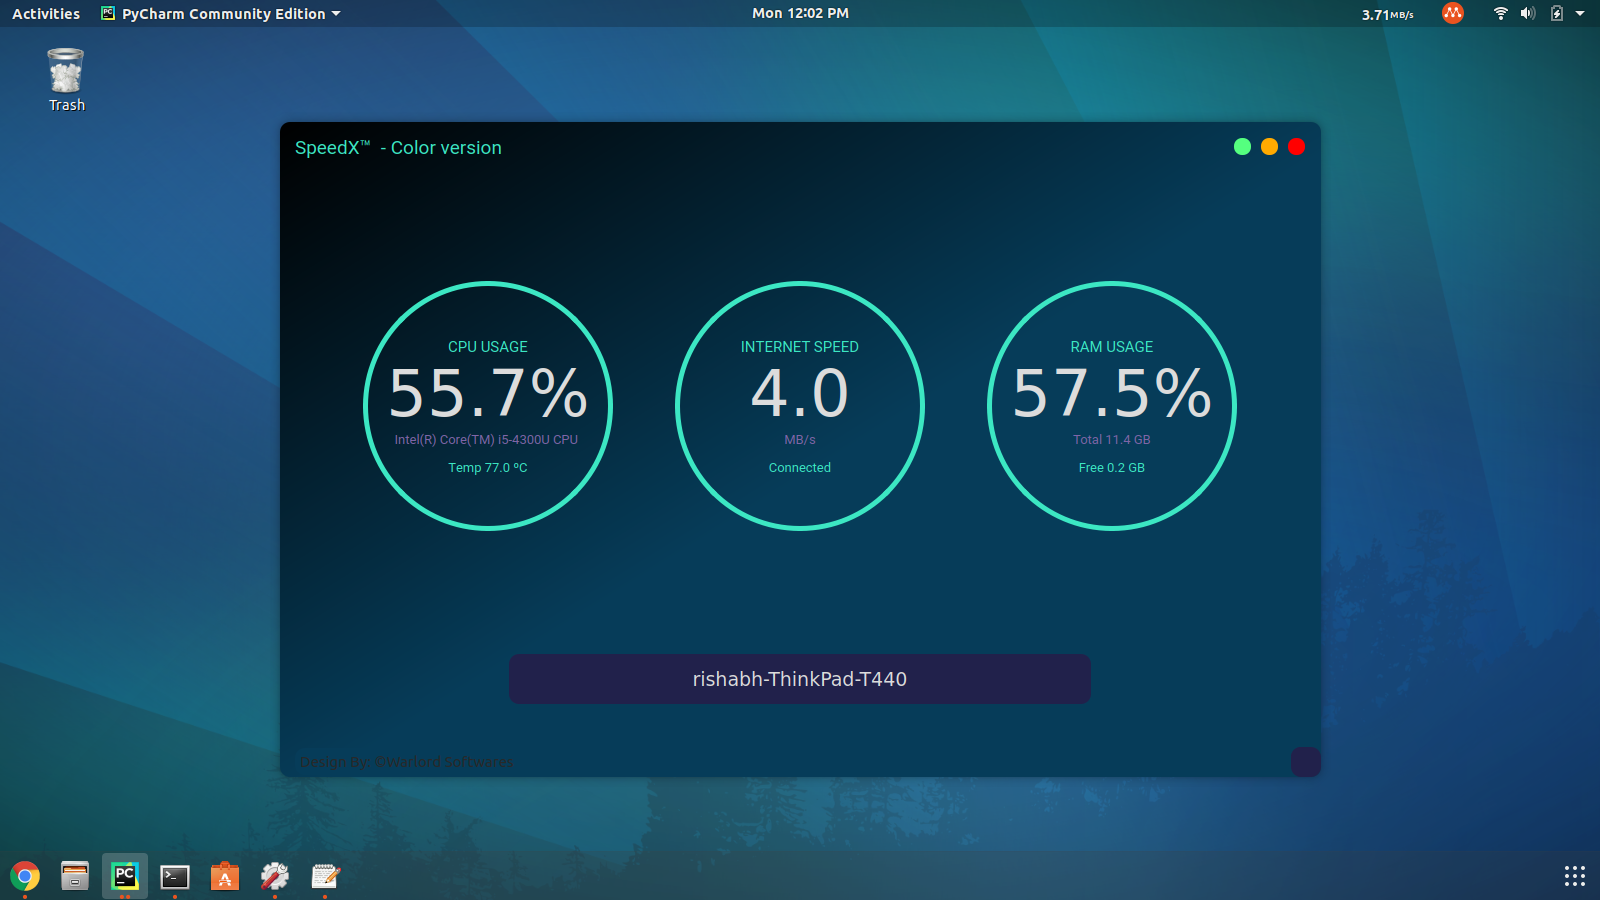Click the CPU USAGE heading
The image size is (1600, 900).
[x=488, y=347]
